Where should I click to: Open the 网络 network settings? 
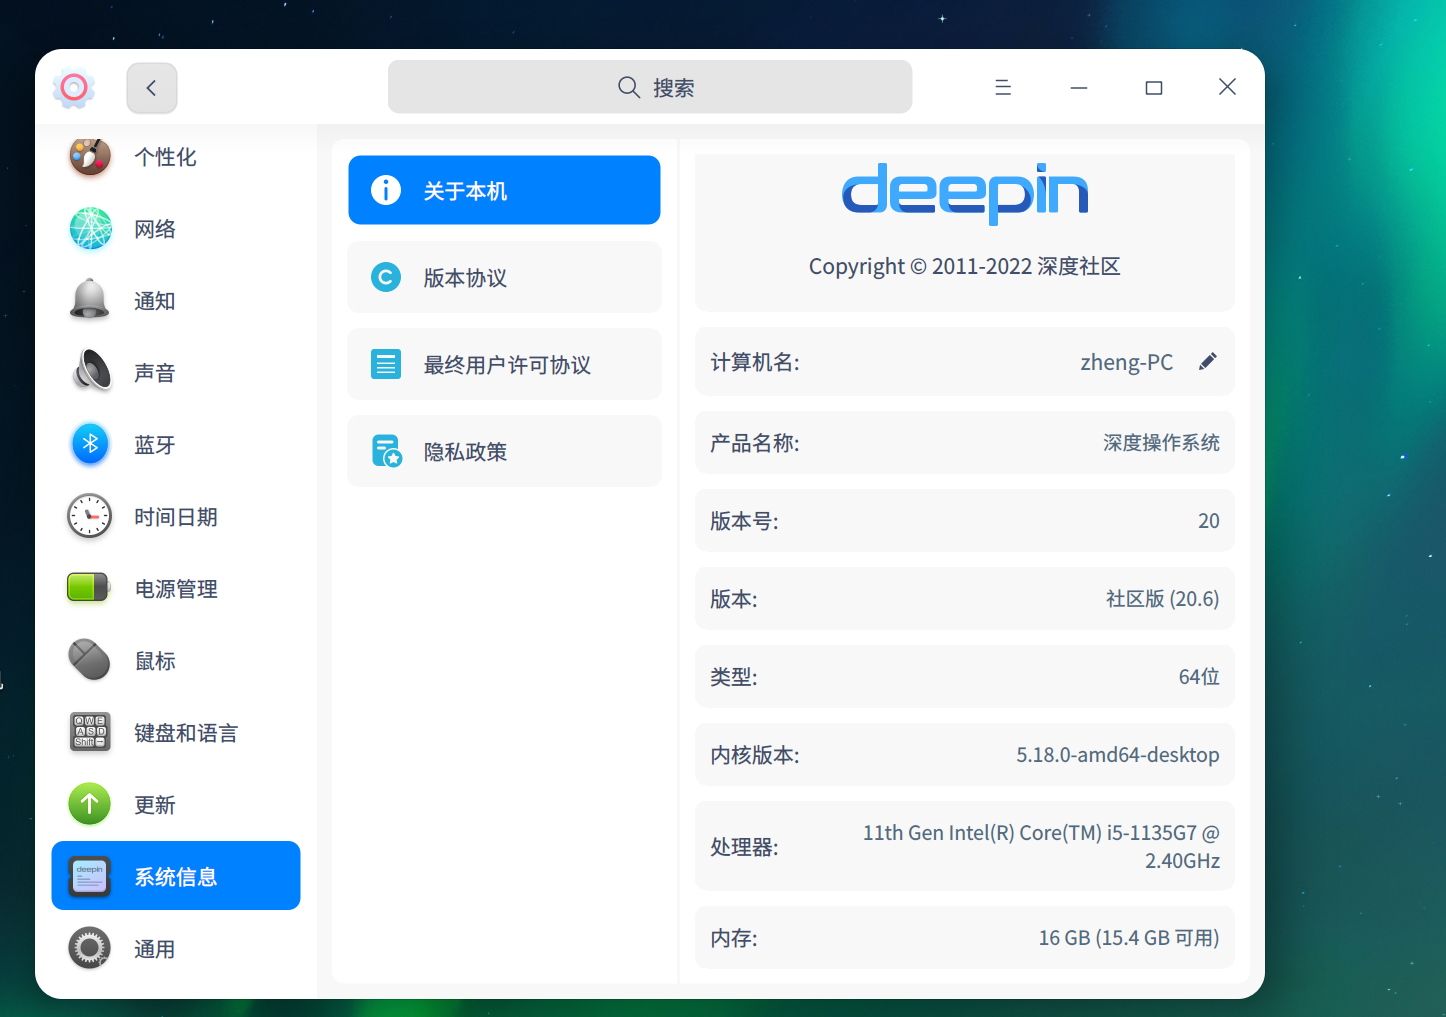tap(155, 229)
